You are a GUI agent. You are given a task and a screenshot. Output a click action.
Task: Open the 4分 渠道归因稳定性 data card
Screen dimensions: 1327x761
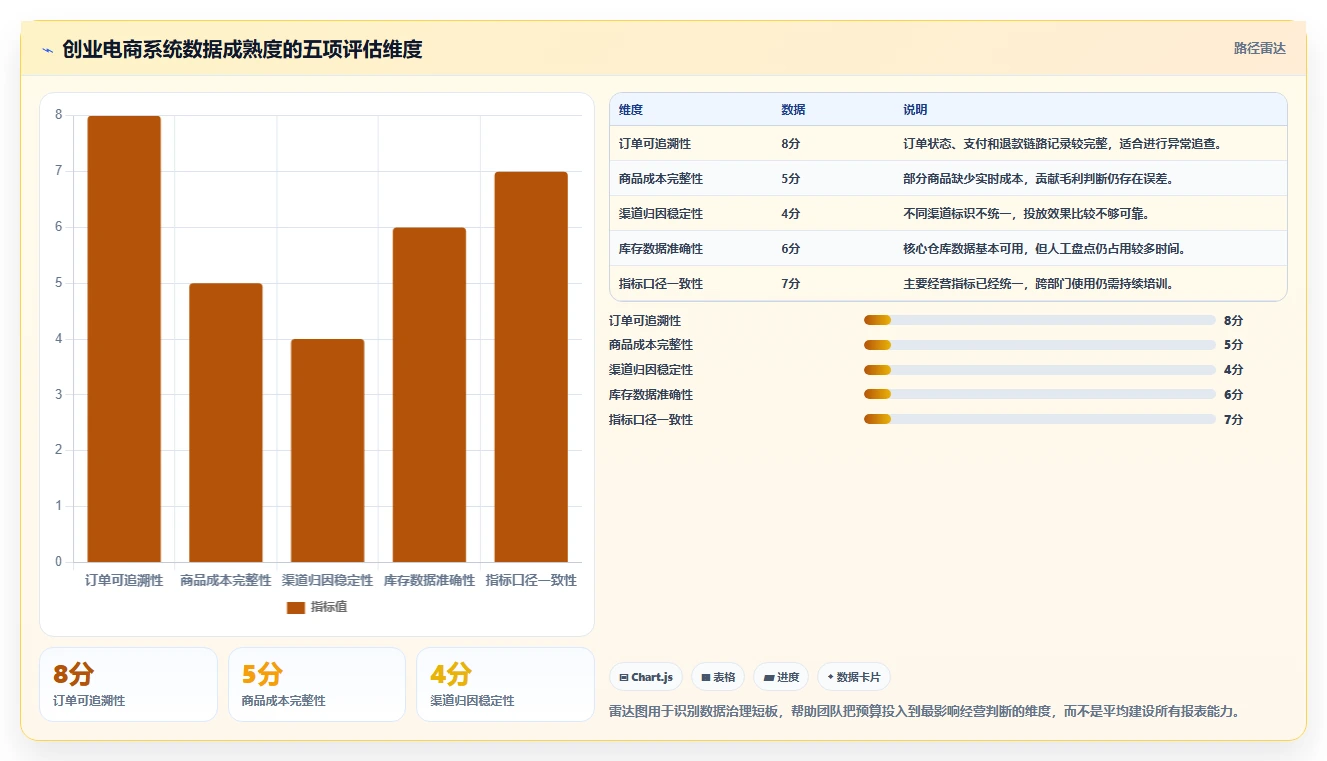pyautogui.click(x=505, y=685)
